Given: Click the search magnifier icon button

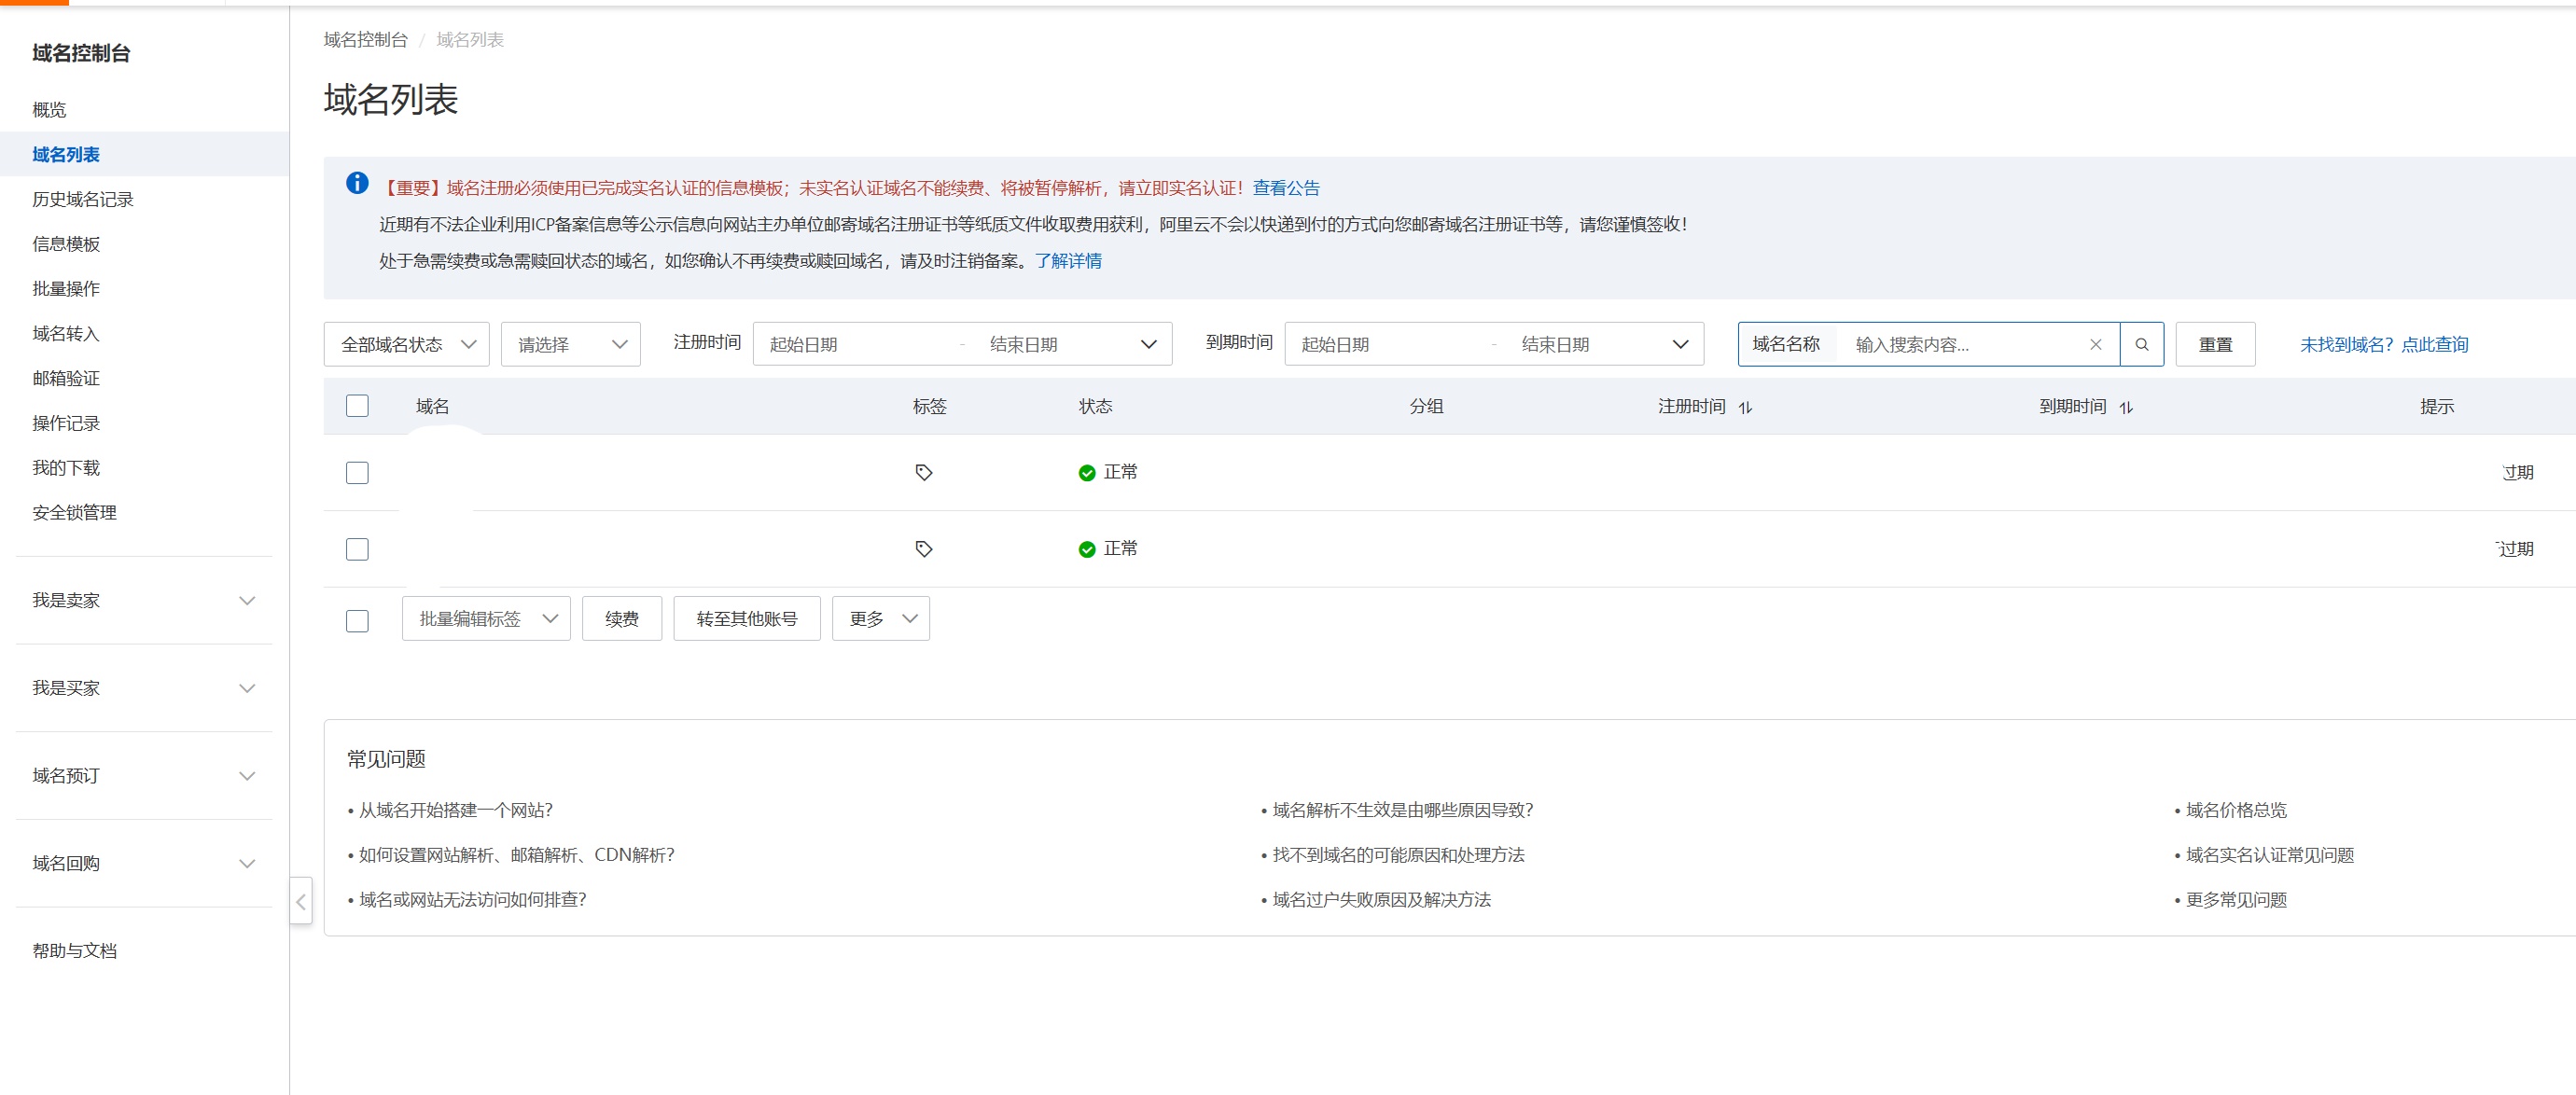Looking at the screenshot, I should click(x=2141, y=344).
